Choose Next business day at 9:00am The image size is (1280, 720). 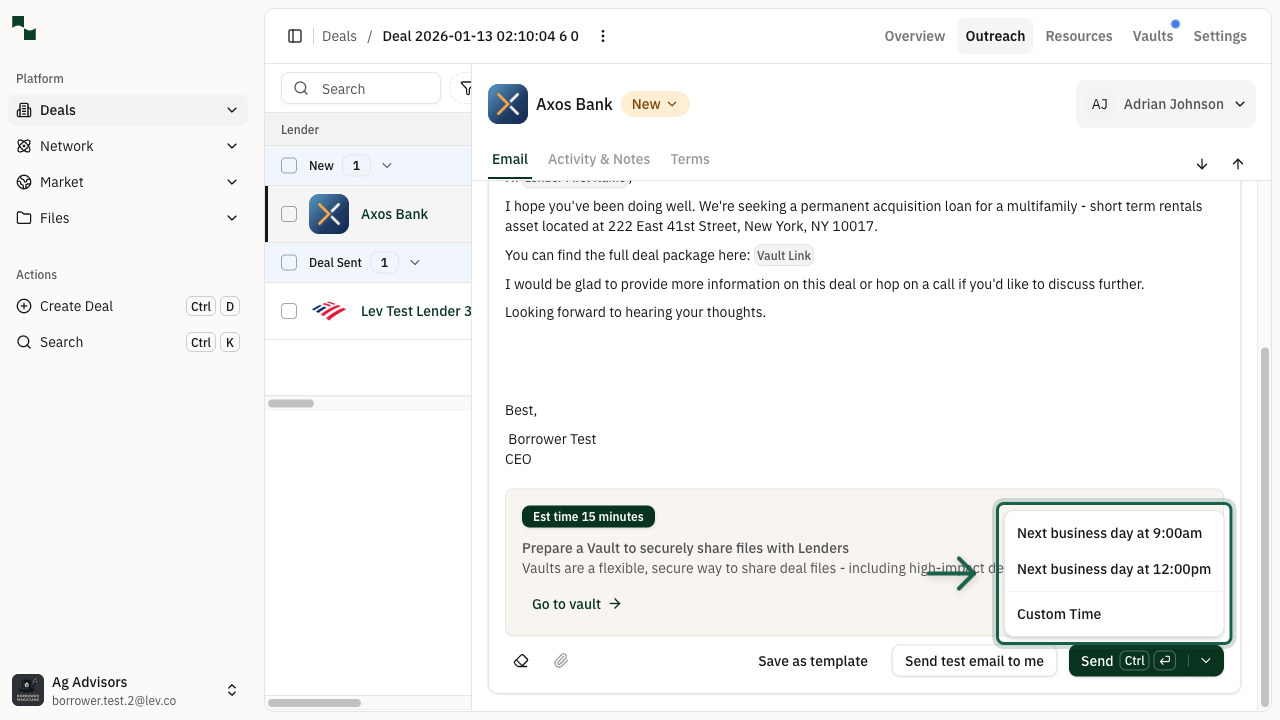coord(1109,533)
